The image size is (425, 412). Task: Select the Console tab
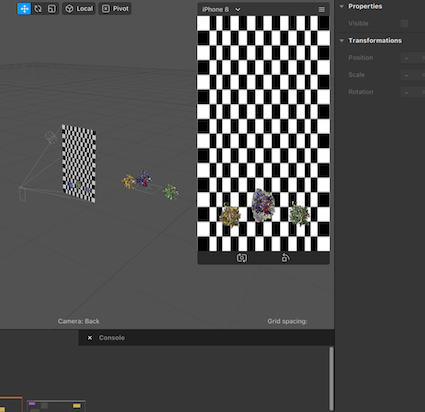point(112,338)
